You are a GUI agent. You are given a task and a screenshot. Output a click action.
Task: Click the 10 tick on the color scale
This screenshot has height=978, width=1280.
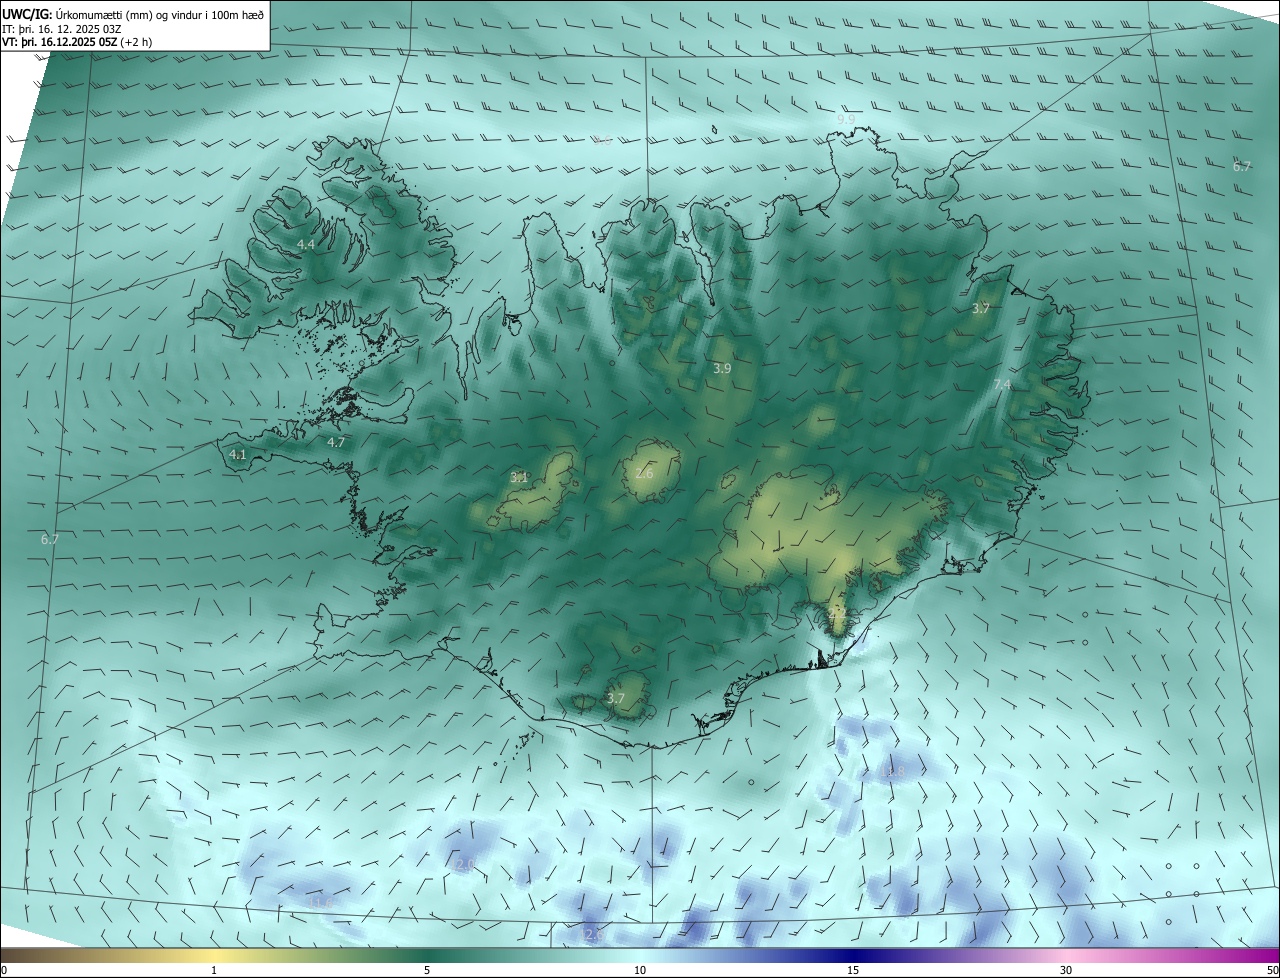pyautogui.click(x=640, y=970)
